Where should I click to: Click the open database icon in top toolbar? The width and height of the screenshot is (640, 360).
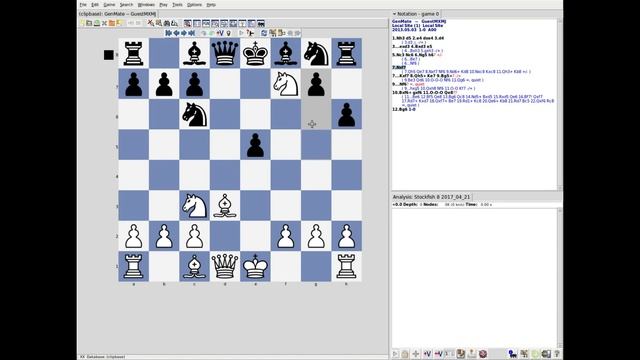[89, 23]
